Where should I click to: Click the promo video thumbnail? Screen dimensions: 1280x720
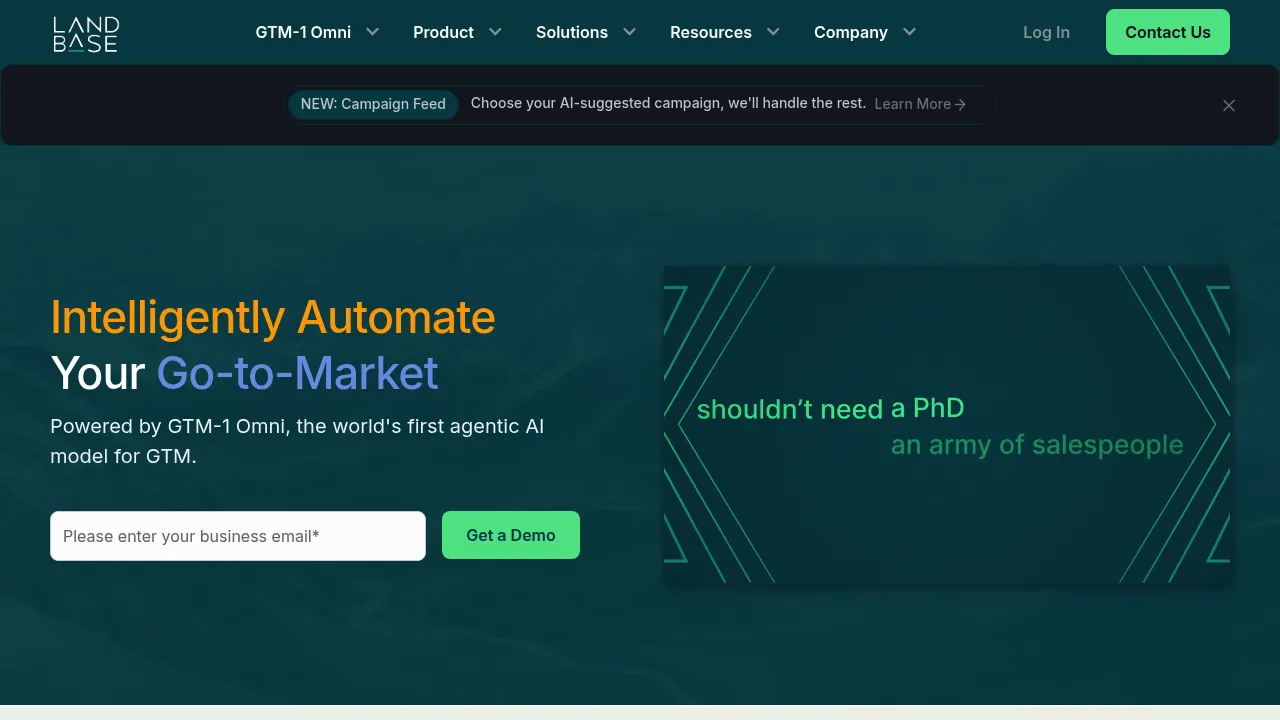(x=947, y=424)
